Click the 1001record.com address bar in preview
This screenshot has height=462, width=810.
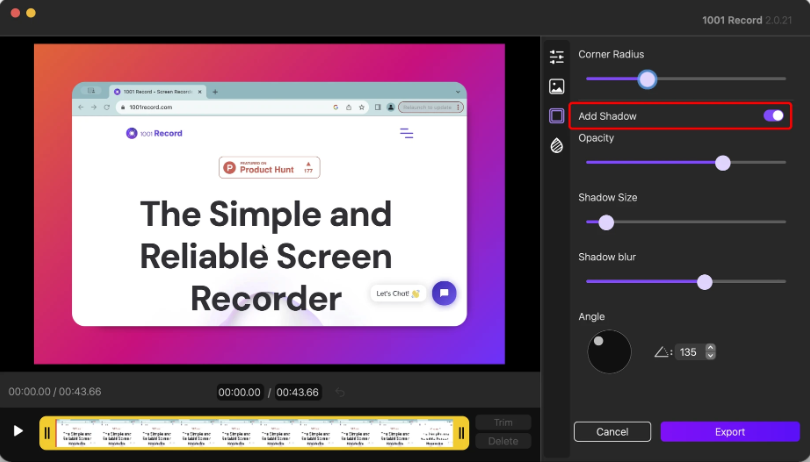[x=241, y=107]
